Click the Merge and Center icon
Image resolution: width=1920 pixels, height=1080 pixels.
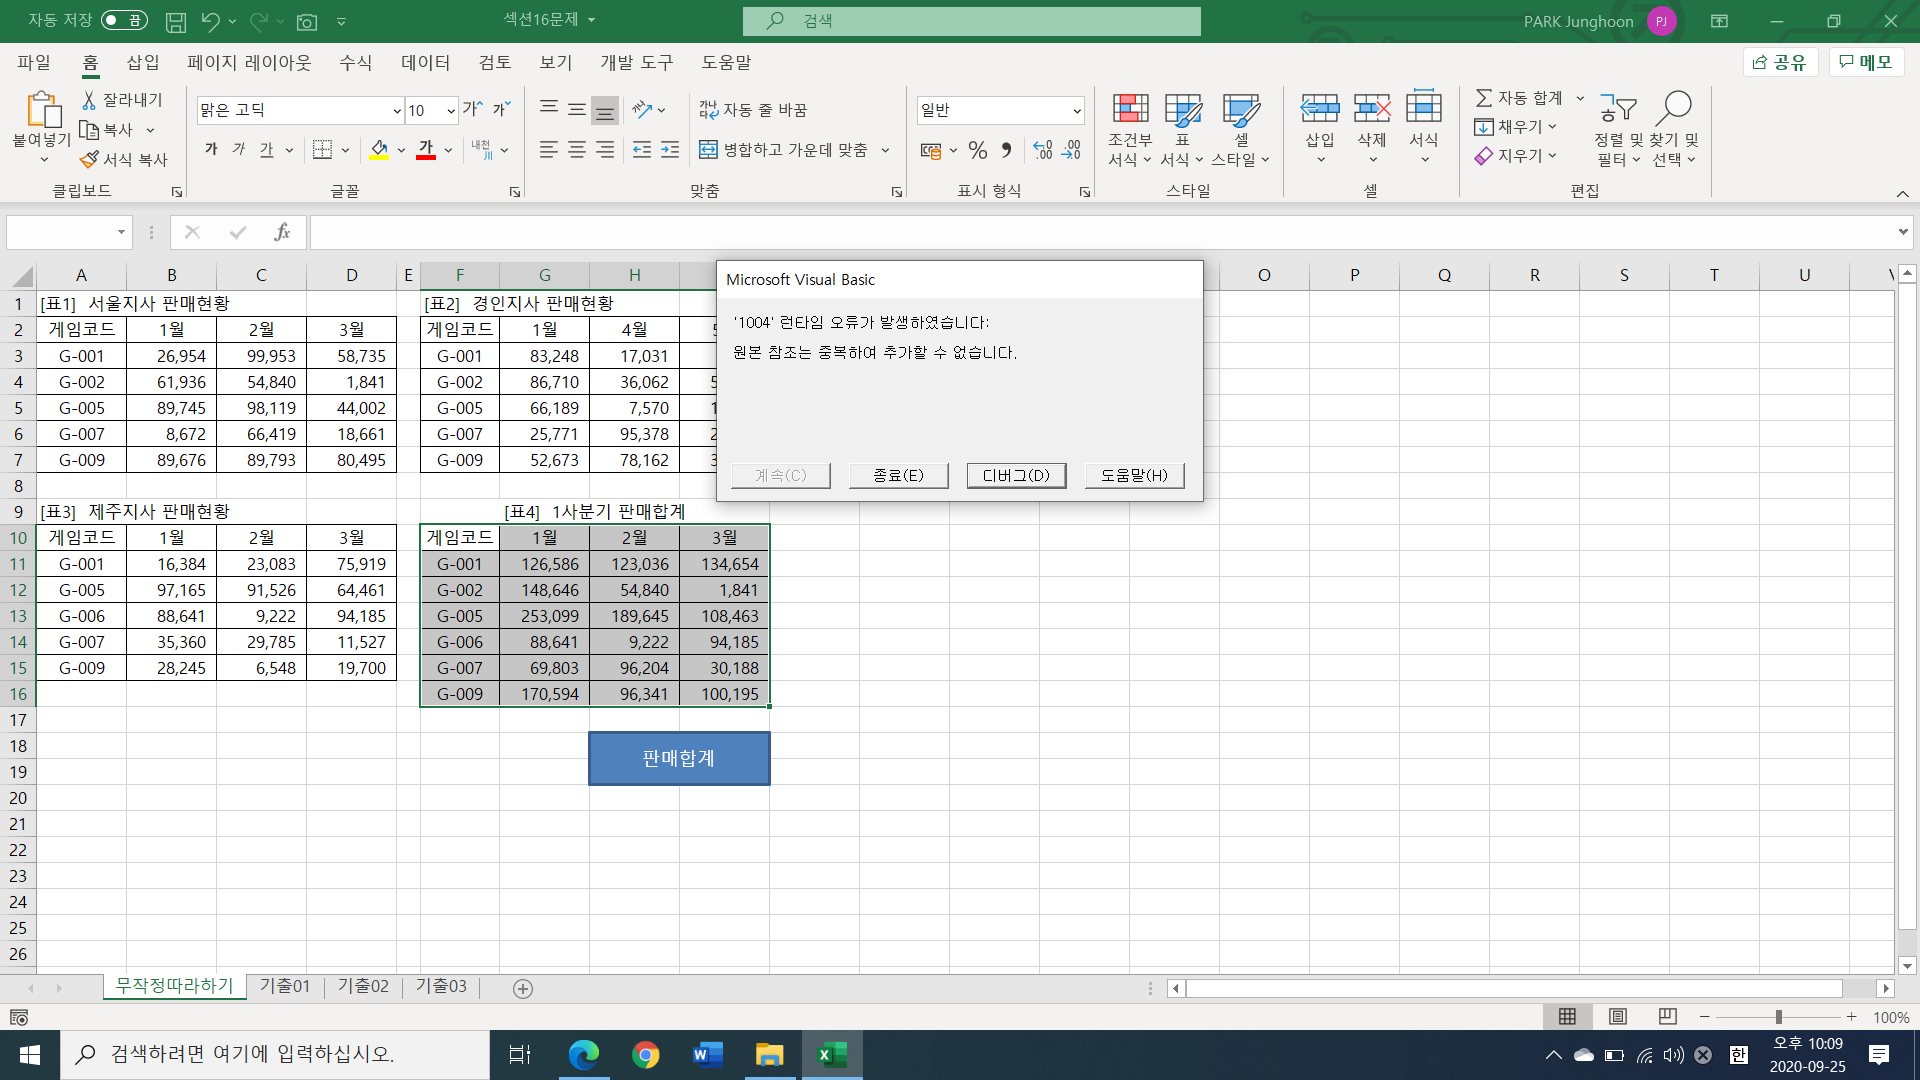coord(708,150)
